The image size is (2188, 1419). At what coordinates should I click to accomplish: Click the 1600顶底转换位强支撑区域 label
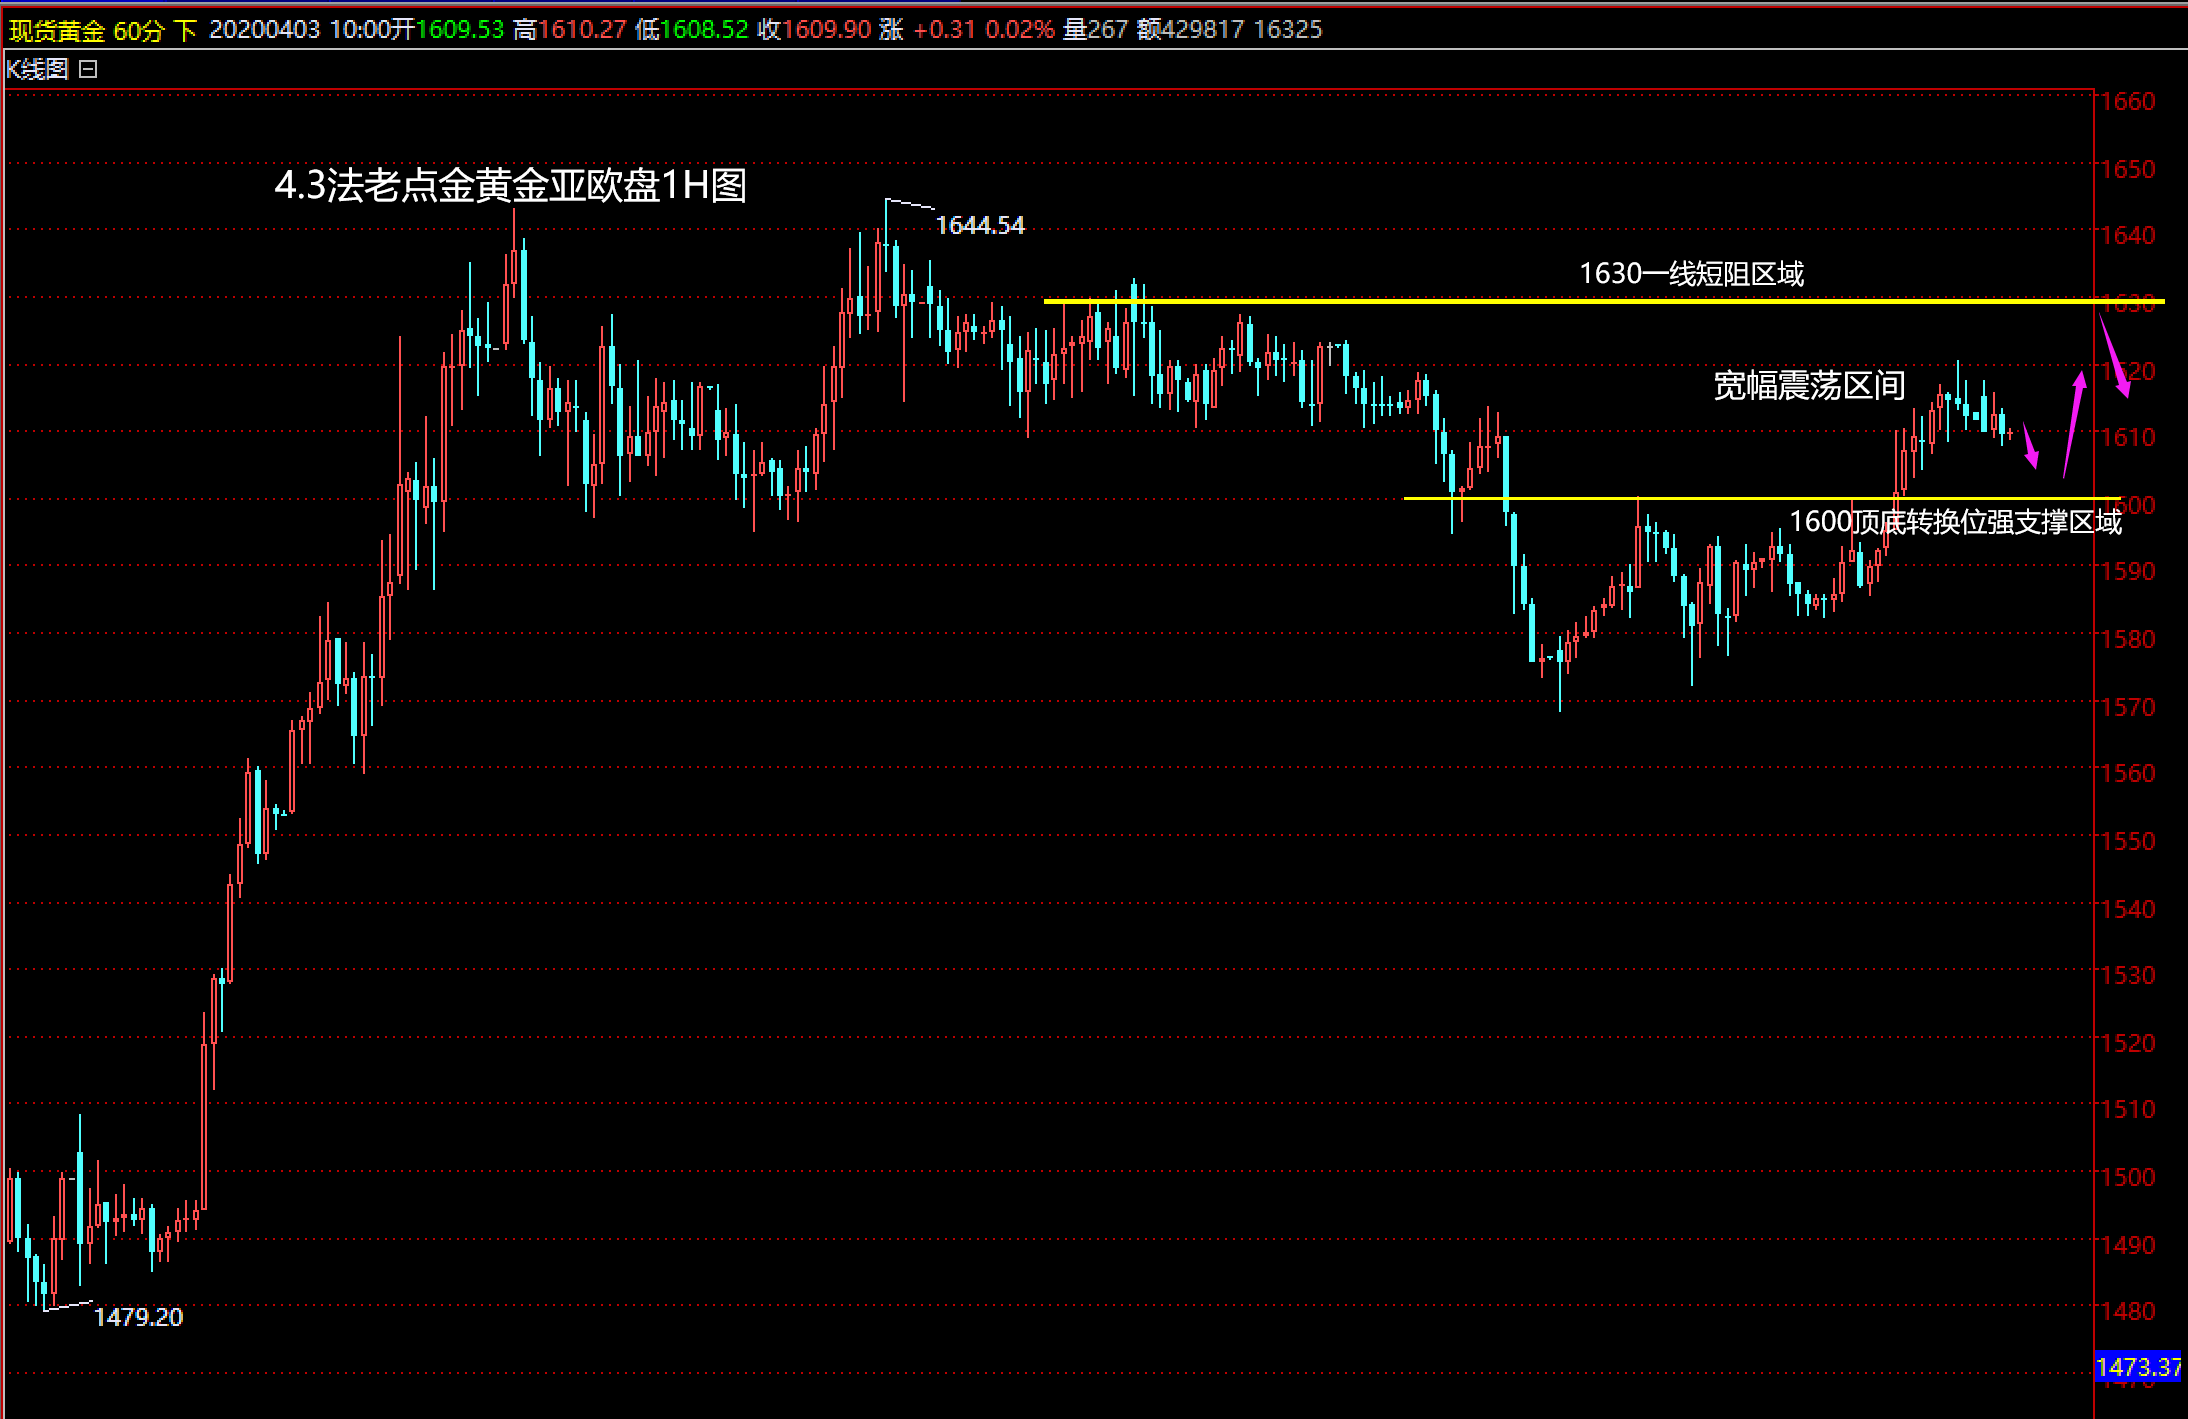[x=1955, y=522]
